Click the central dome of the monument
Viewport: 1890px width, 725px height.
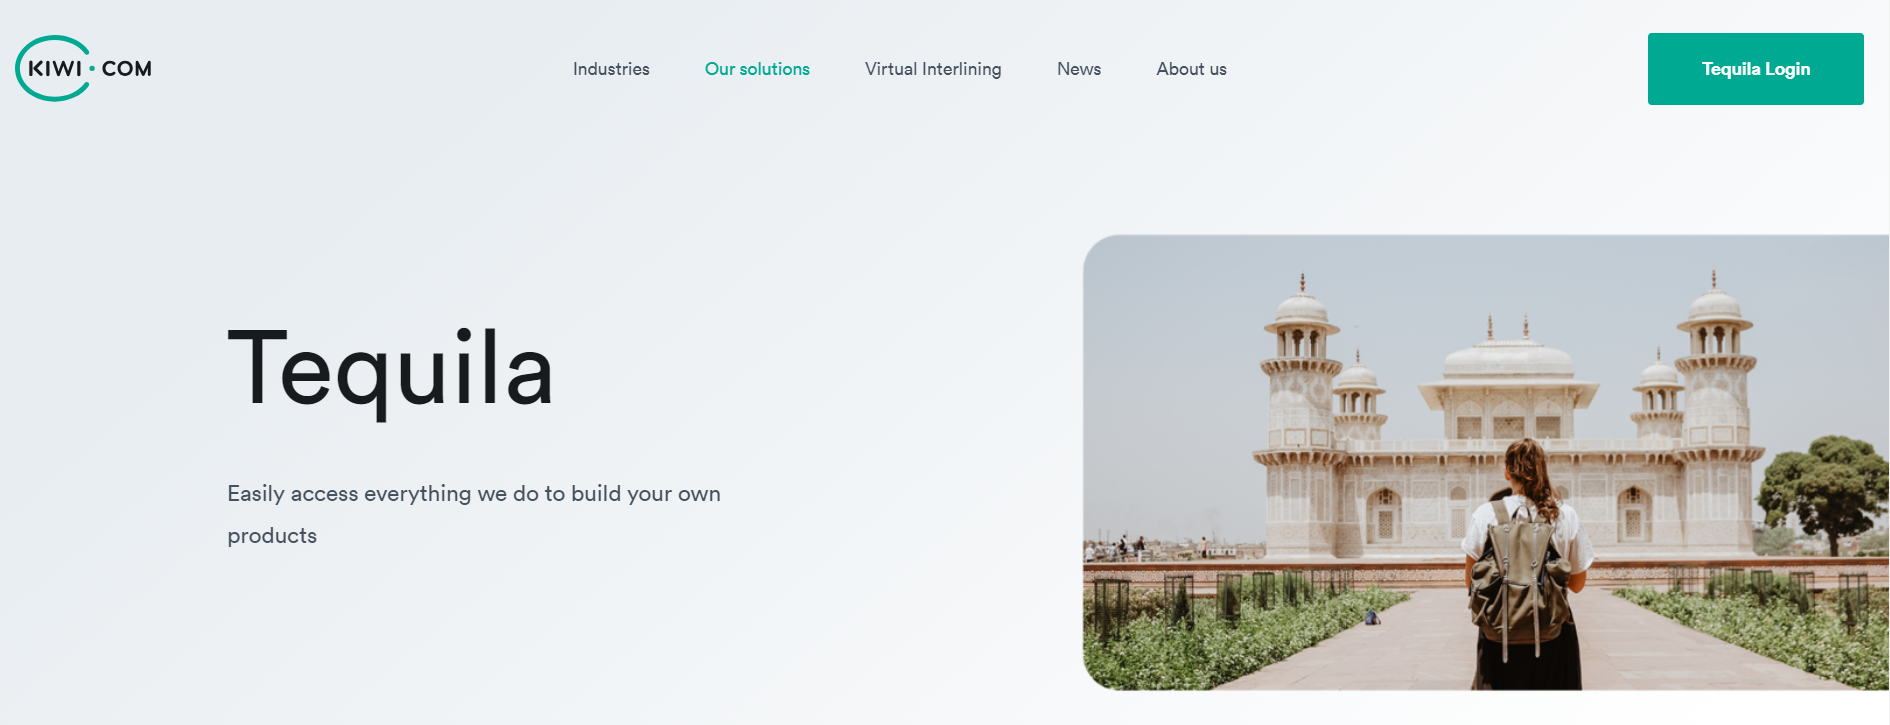click(x=1508, y=357)
